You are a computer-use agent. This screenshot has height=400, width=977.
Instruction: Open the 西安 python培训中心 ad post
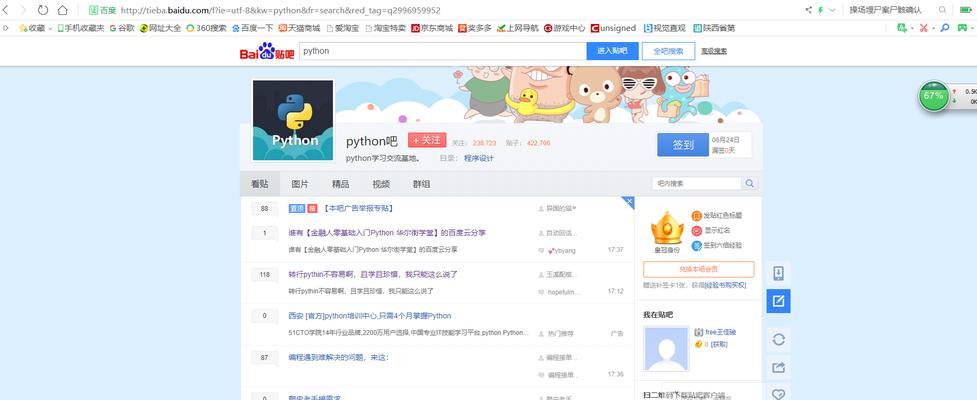pos(369,316)
